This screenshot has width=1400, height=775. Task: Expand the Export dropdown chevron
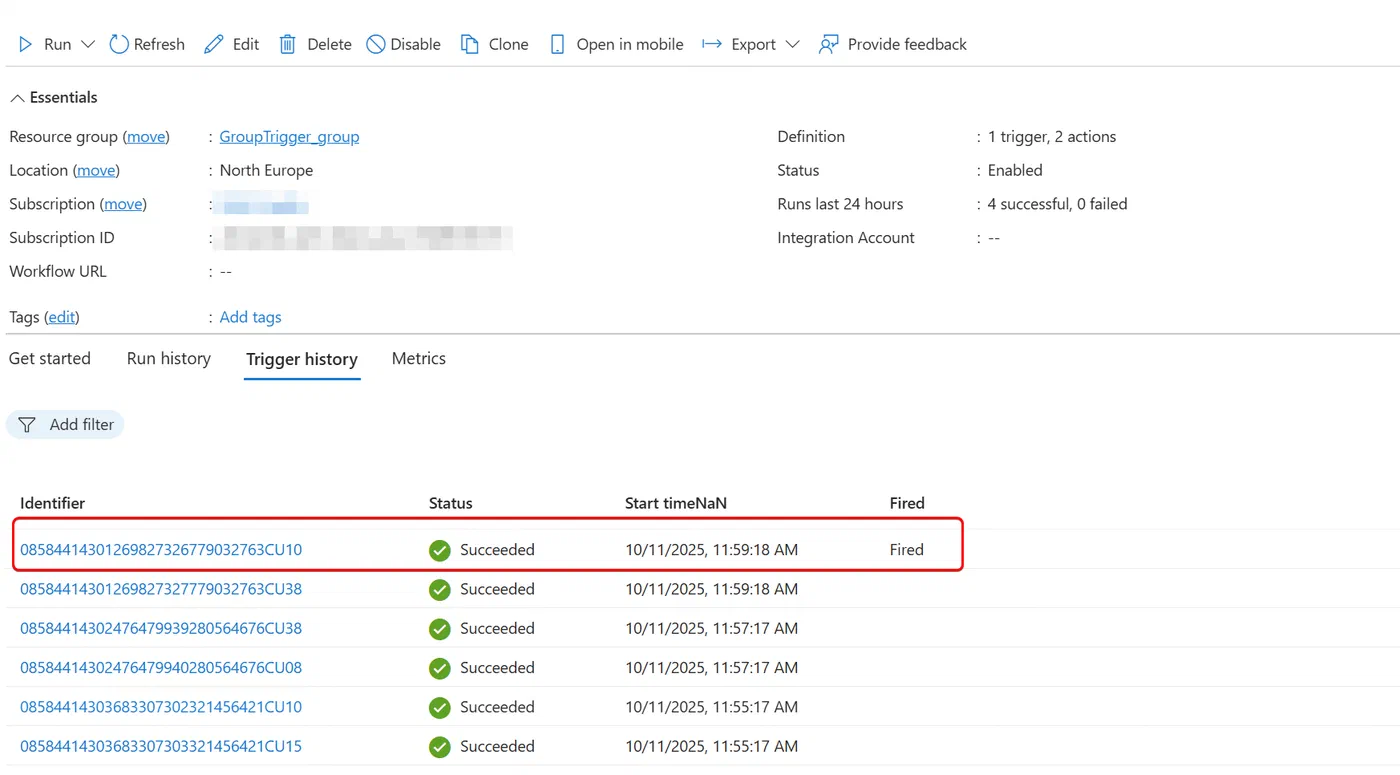coord(793,44)
